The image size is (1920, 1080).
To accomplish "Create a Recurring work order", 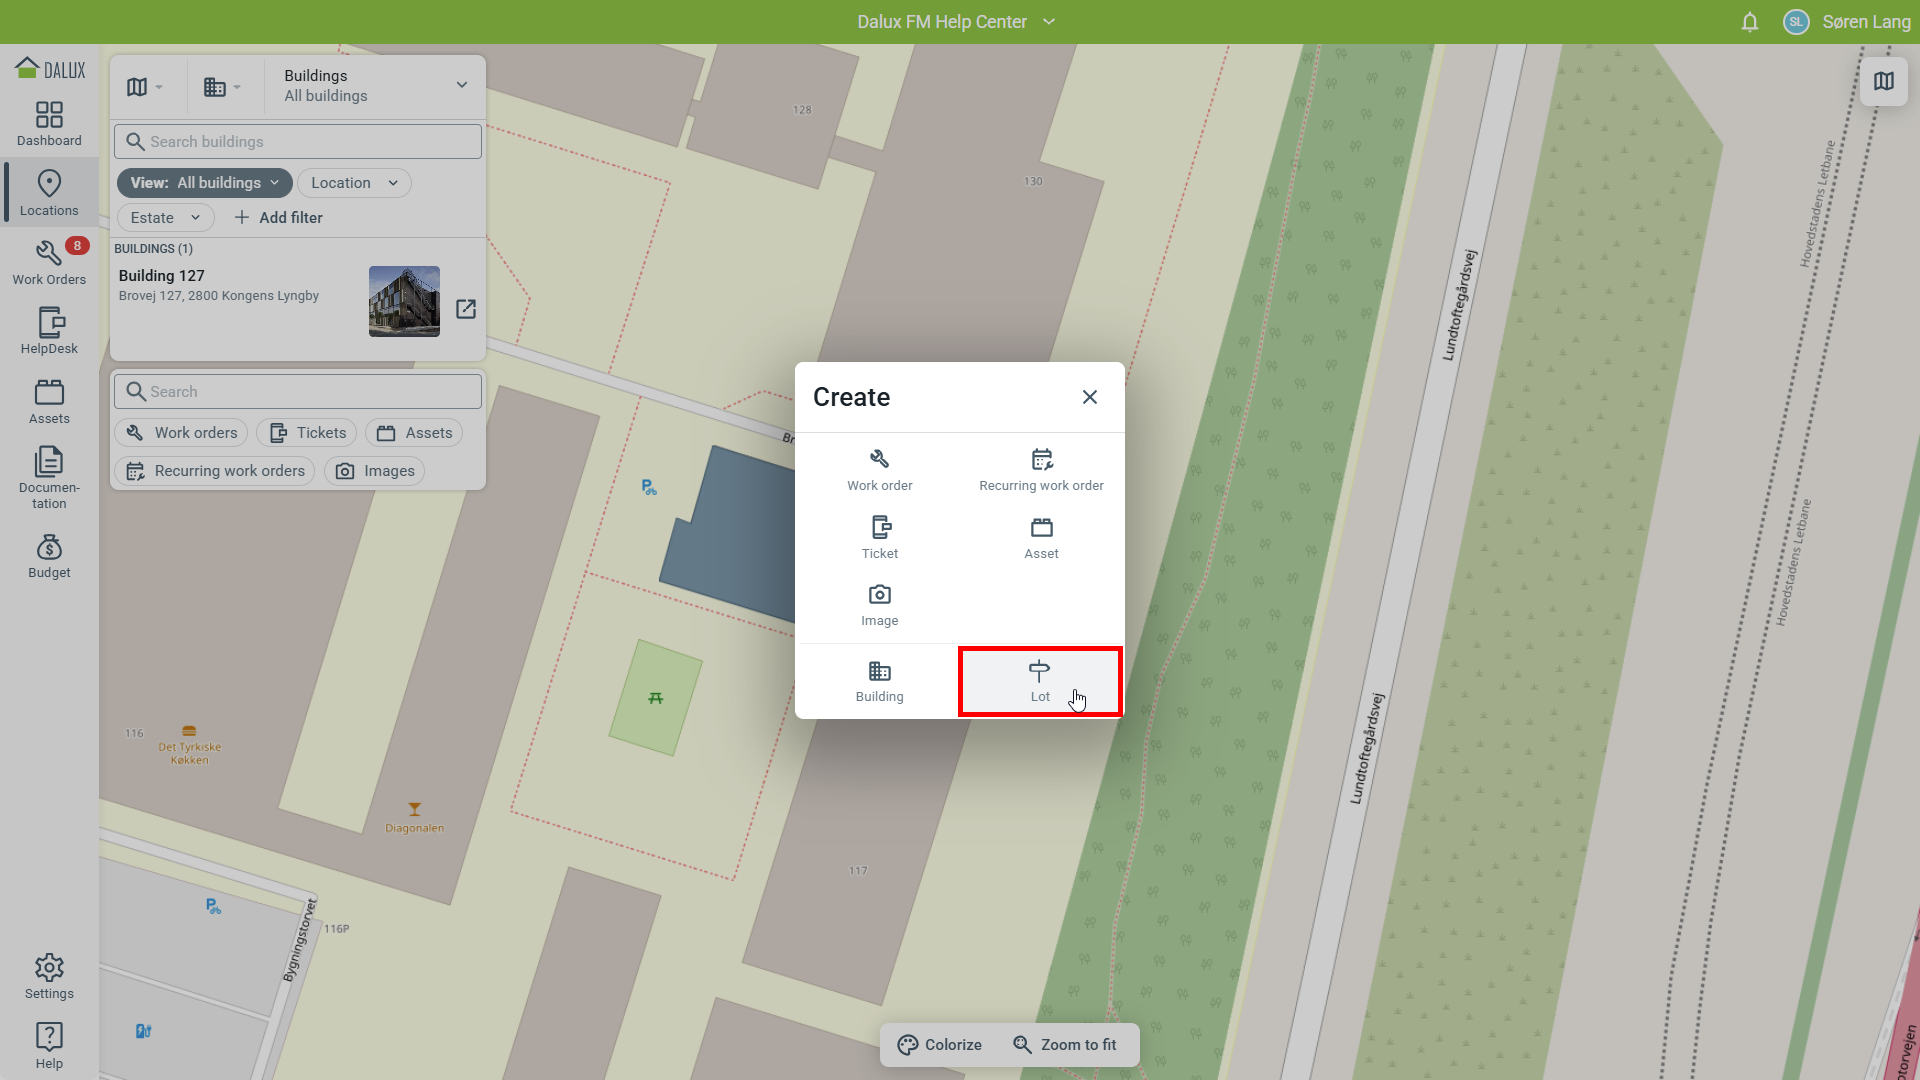I will (x=1041, y=469).
